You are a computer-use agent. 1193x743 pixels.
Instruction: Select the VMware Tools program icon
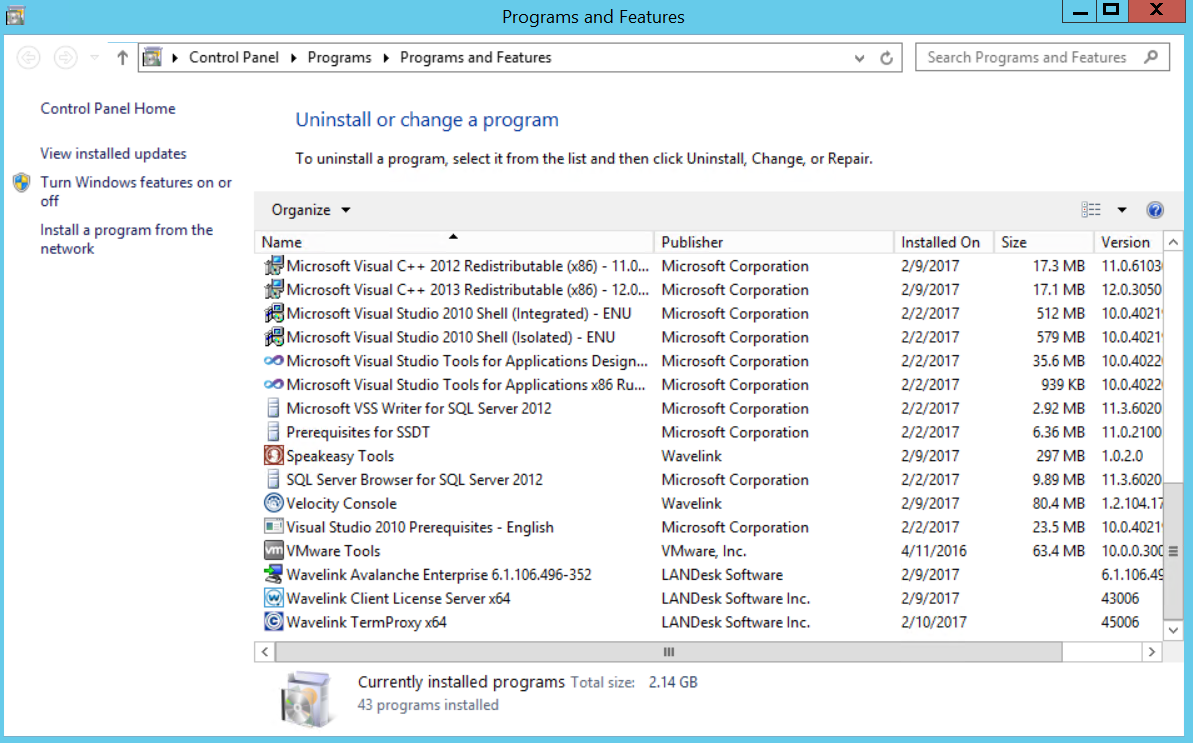click(272, 550)
